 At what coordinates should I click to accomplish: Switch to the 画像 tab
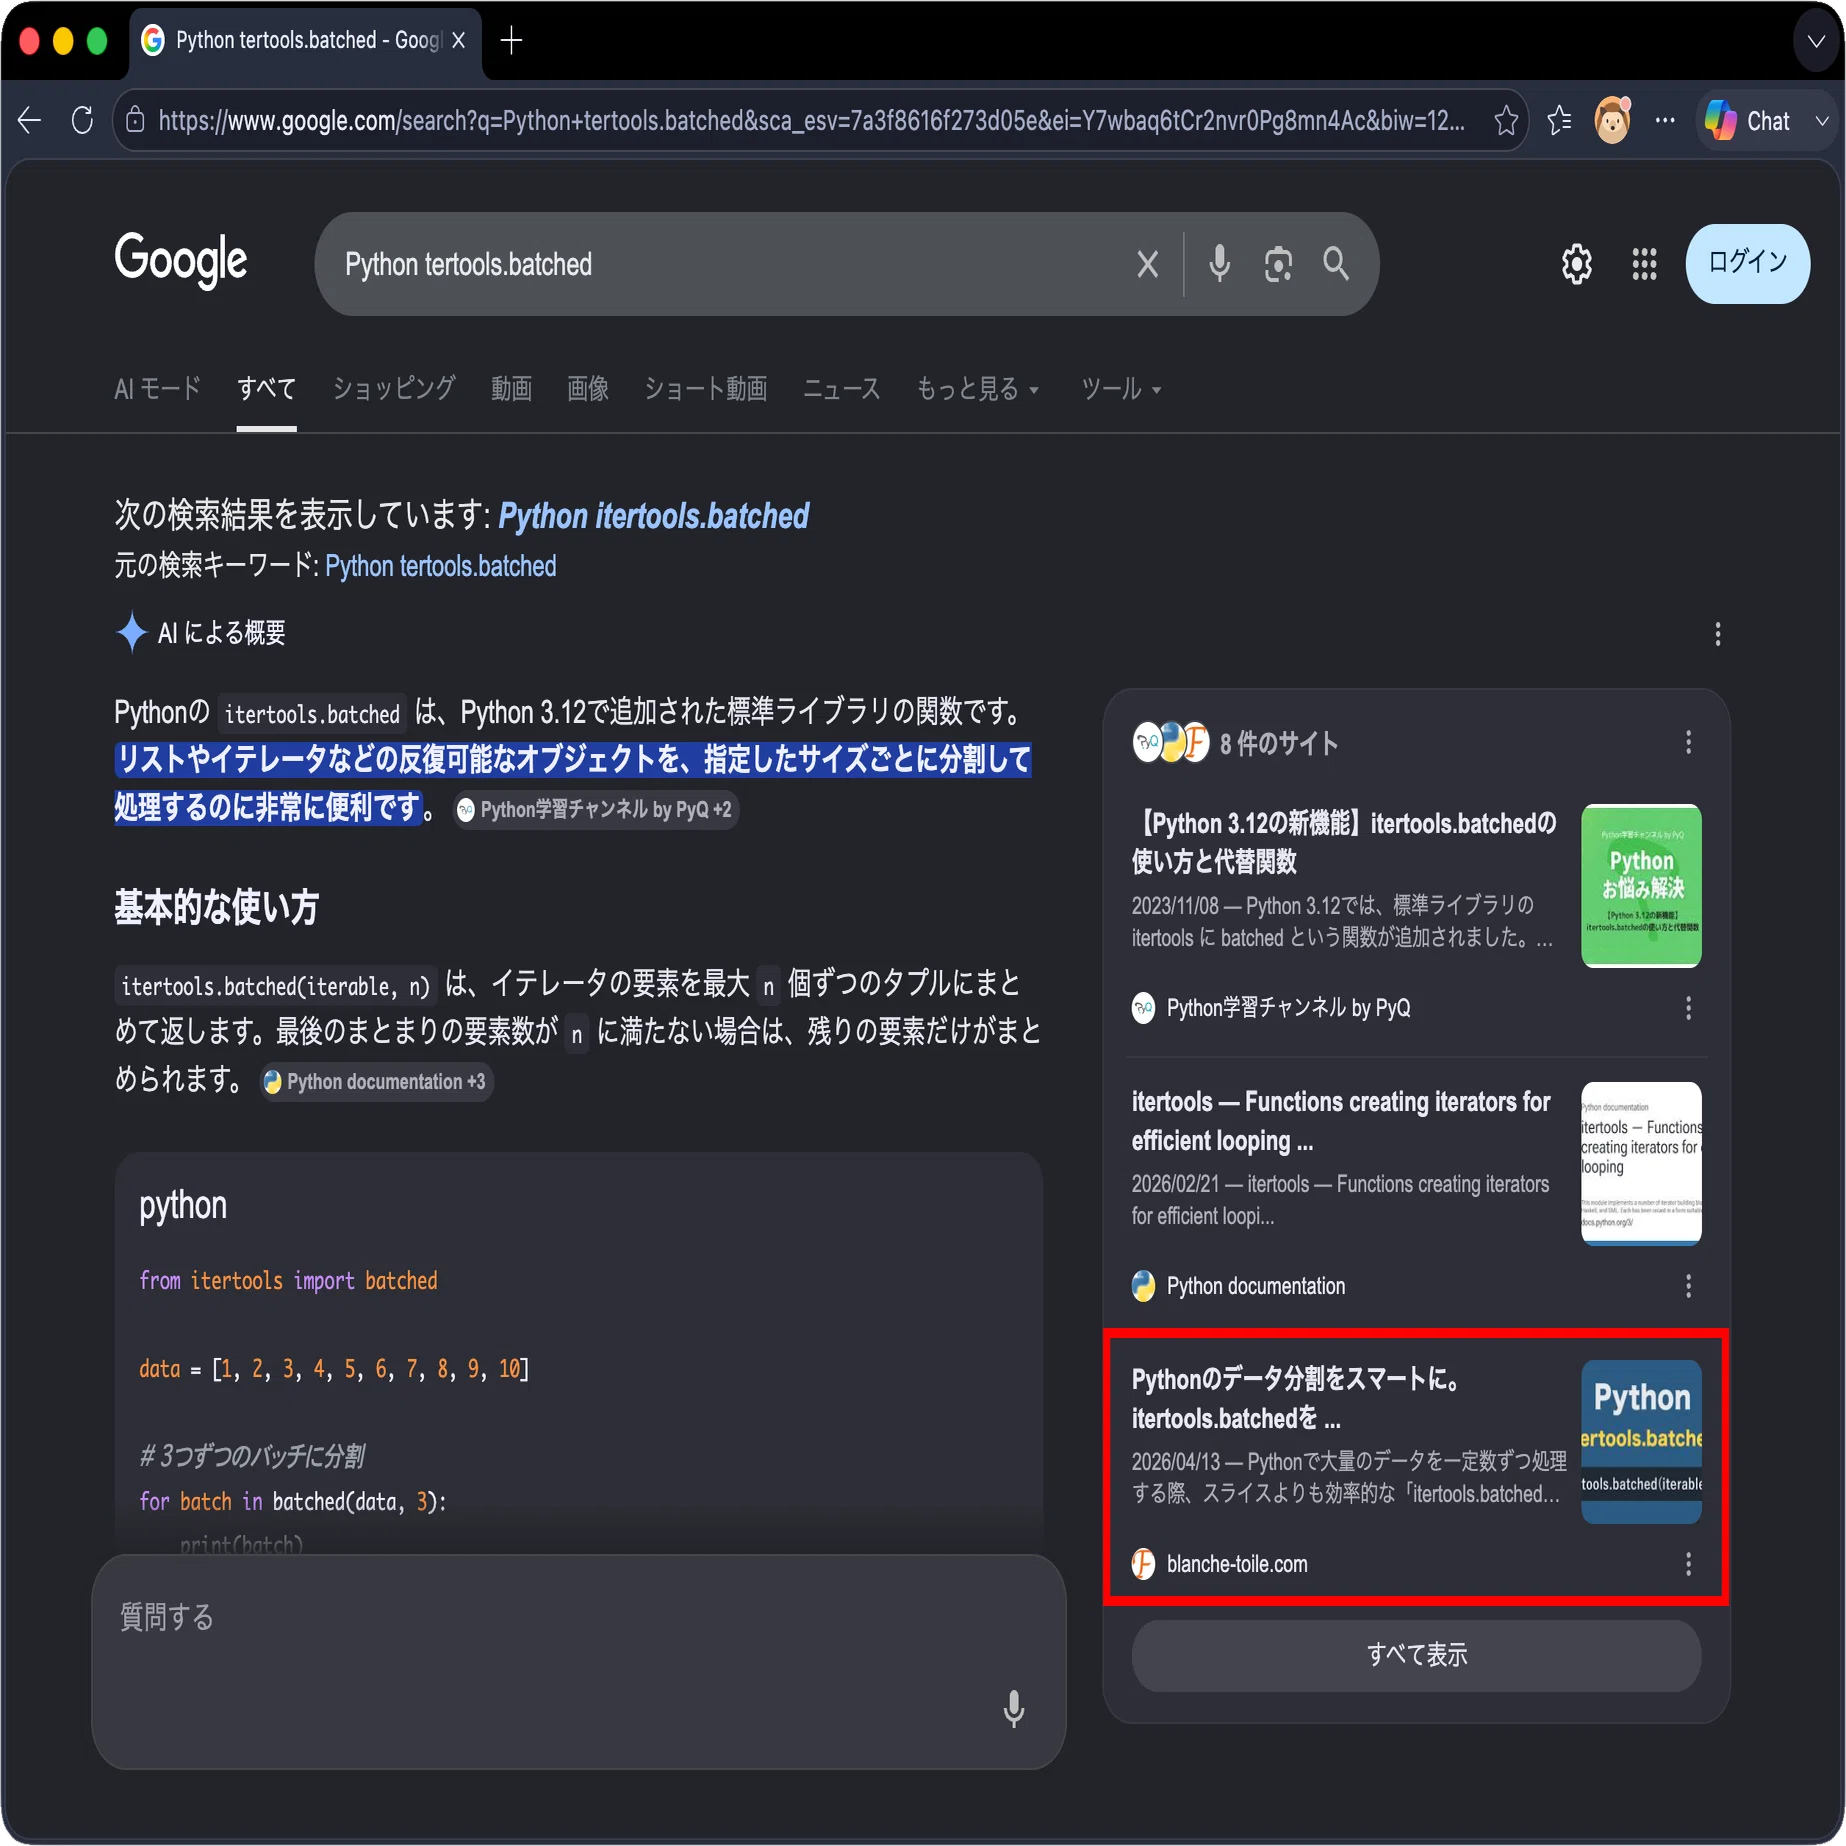588,389
